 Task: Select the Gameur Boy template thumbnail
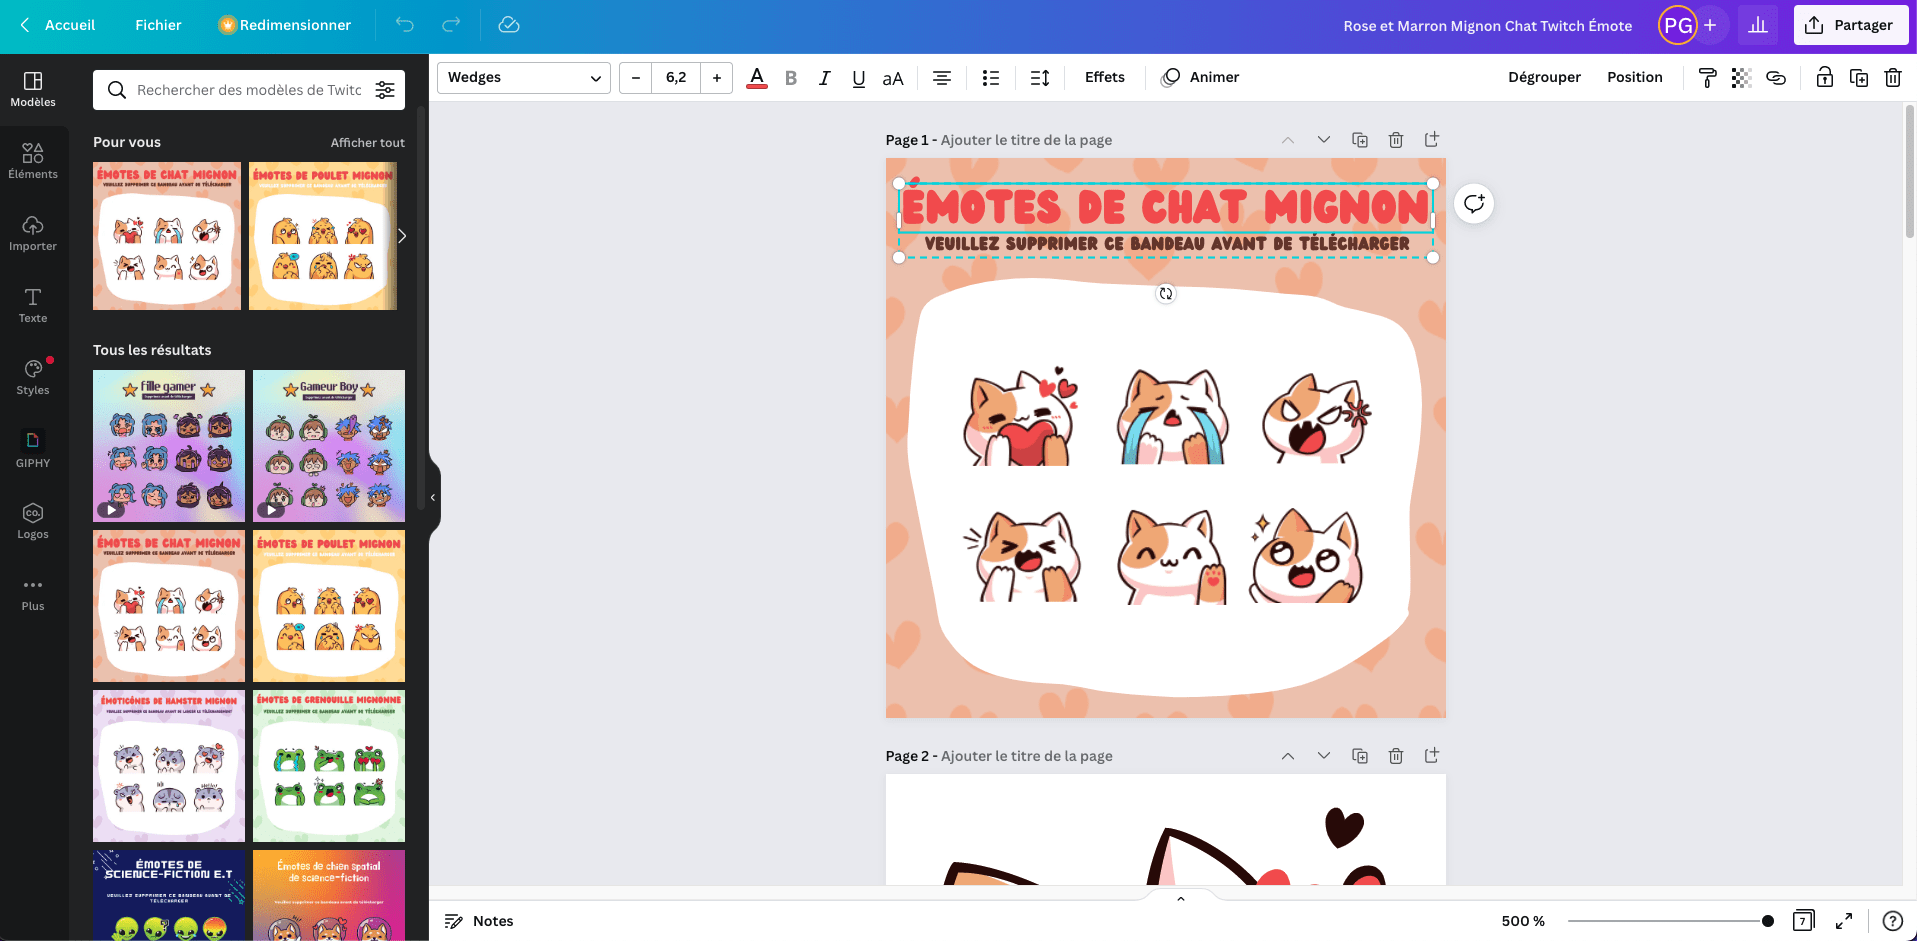329,446
